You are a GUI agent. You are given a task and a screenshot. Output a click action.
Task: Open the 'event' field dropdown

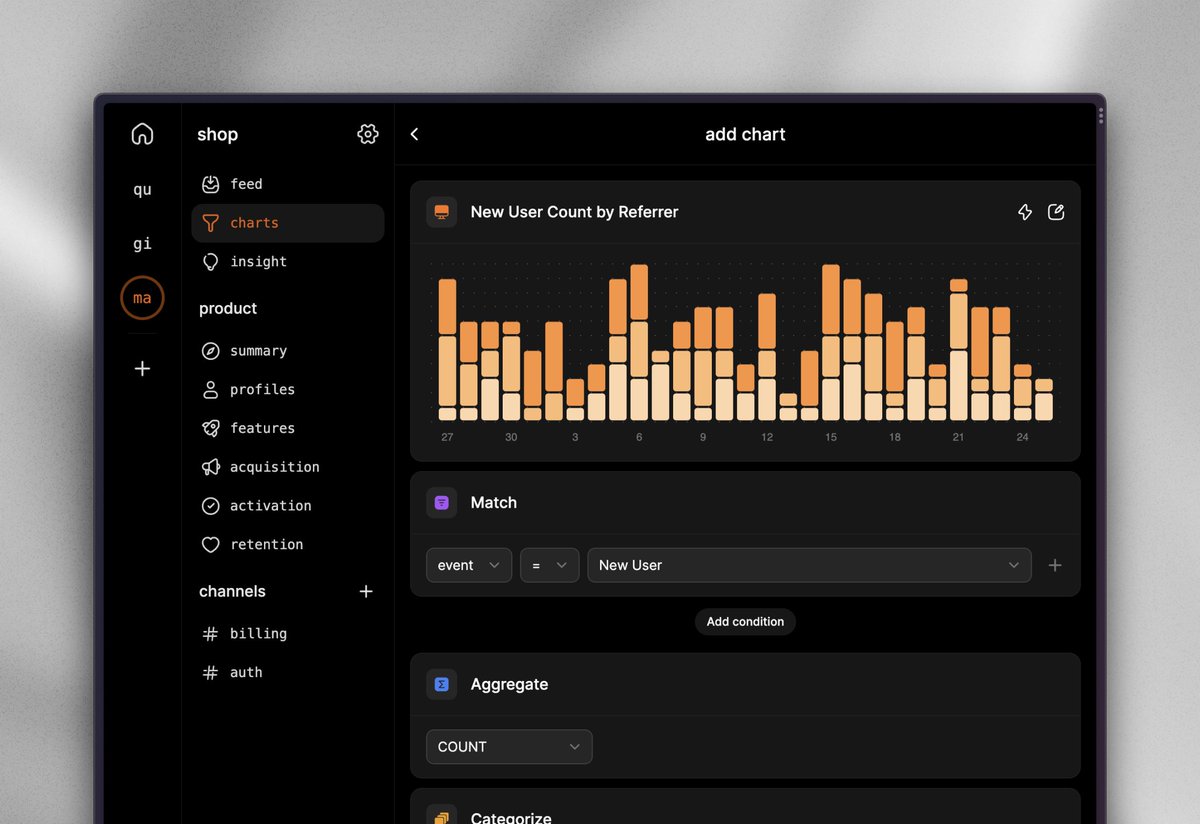(469, 565)
